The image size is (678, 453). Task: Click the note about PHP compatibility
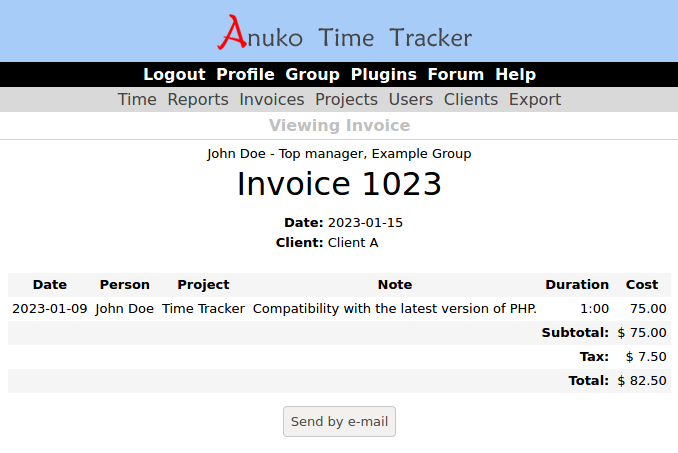(x=395, y=309)
